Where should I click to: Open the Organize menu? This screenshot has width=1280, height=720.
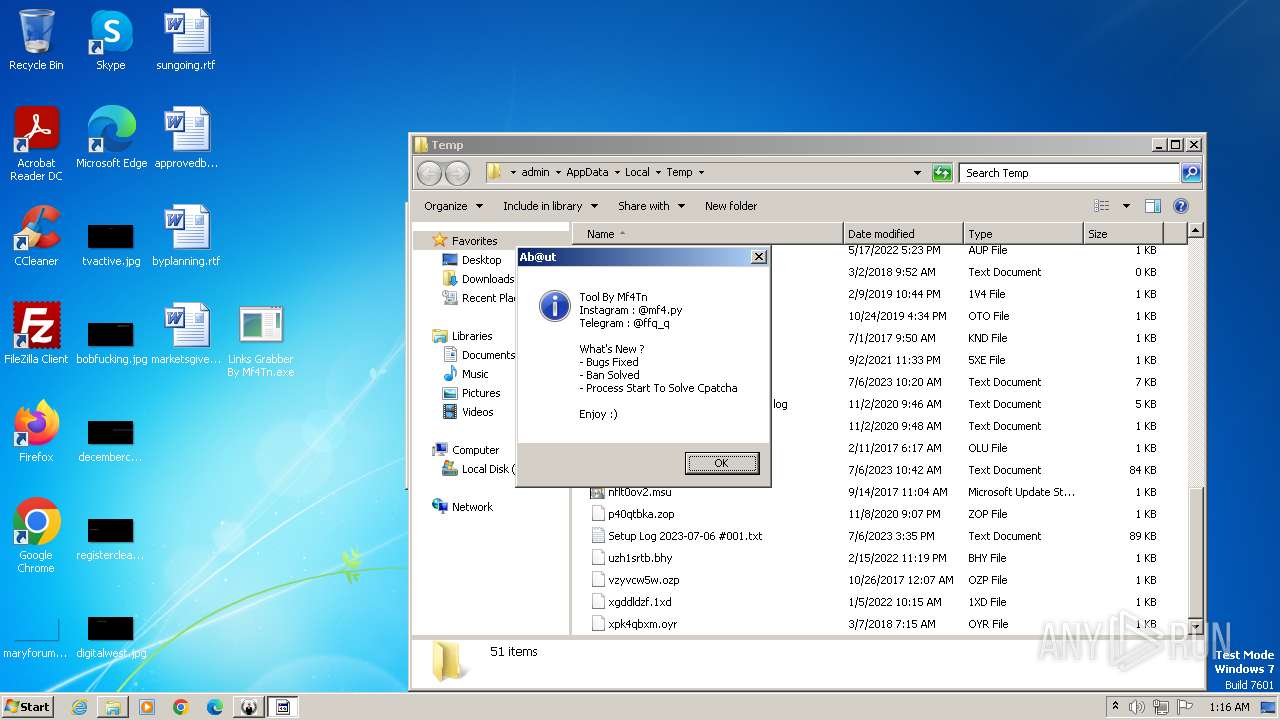point(453,206)
